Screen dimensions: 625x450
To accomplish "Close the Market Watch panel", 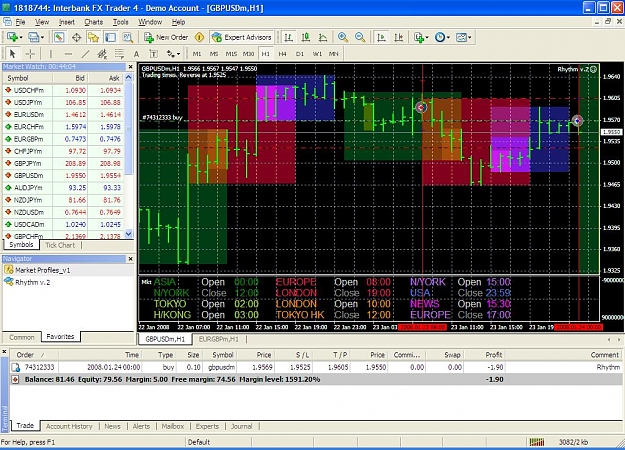I will (x=130, y=67).
